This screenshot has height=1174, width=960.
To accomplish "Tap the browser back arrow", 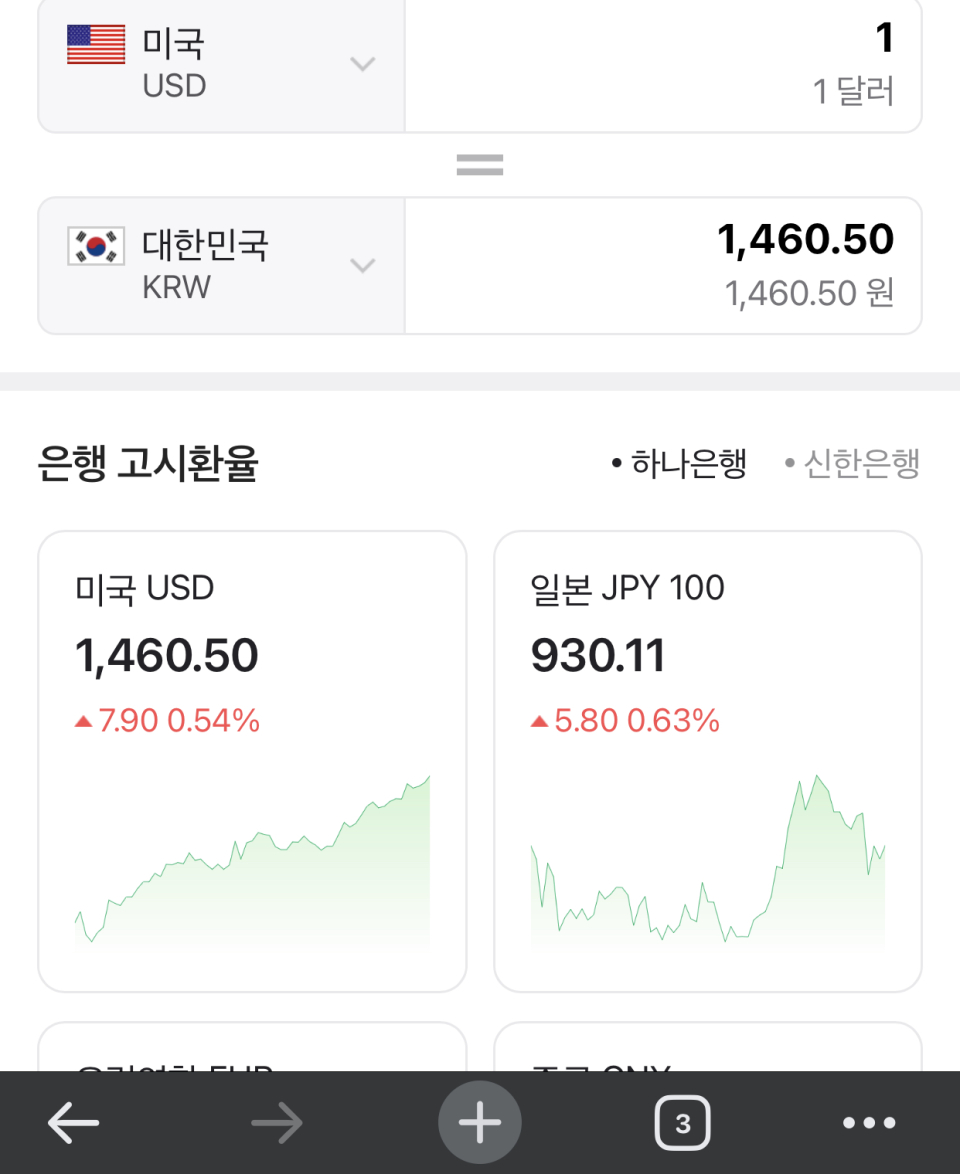I will click(74, 1124).
